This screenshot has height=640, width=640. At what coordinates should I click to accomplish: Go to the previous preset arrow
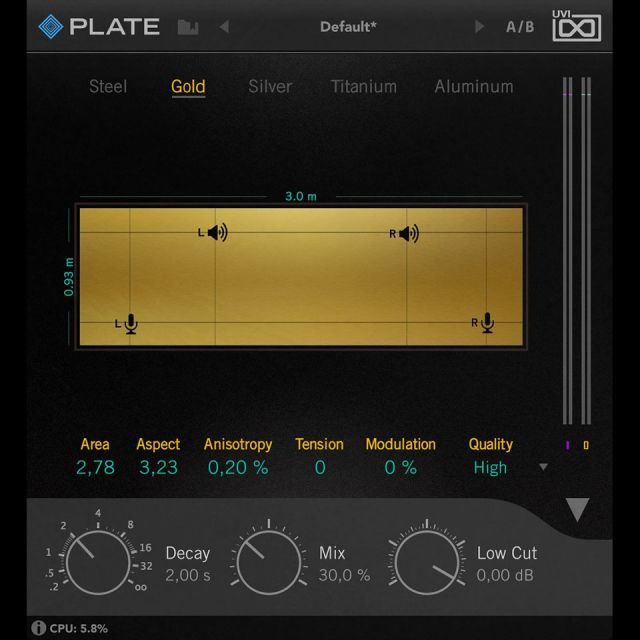[x=224, y=27]
